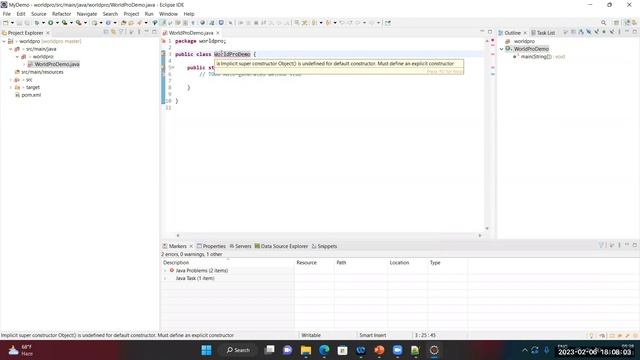The width and height of the screenshot is (640, 360).
Task: Click the Project Explorer filter icon
Action: [x=121, y=32]
